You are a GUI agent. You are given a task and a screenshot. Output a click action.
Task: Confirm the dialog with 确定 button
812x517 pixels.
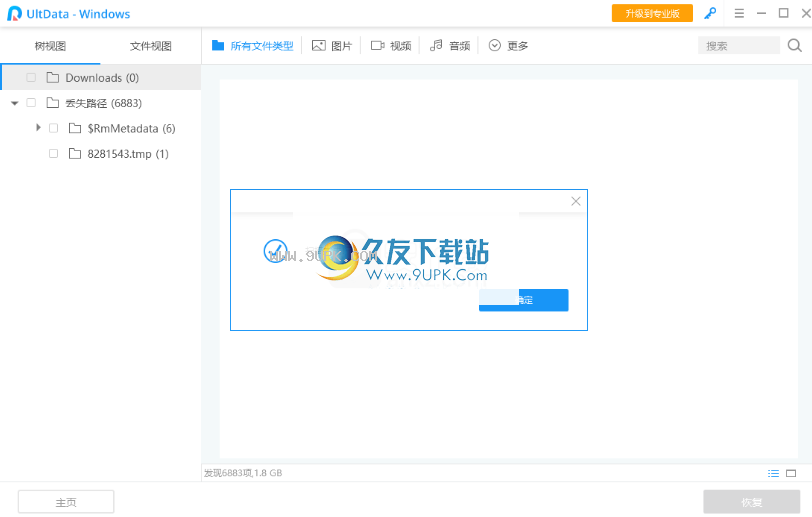point(524,300)
